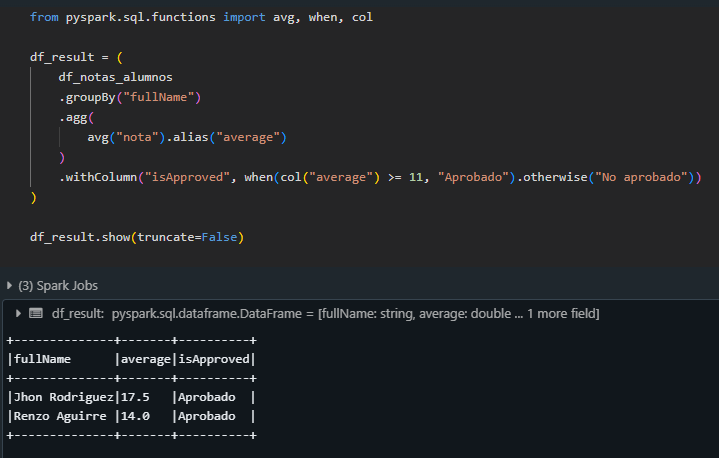
Task: Click the average column header in output
Action: coord(145,359)
